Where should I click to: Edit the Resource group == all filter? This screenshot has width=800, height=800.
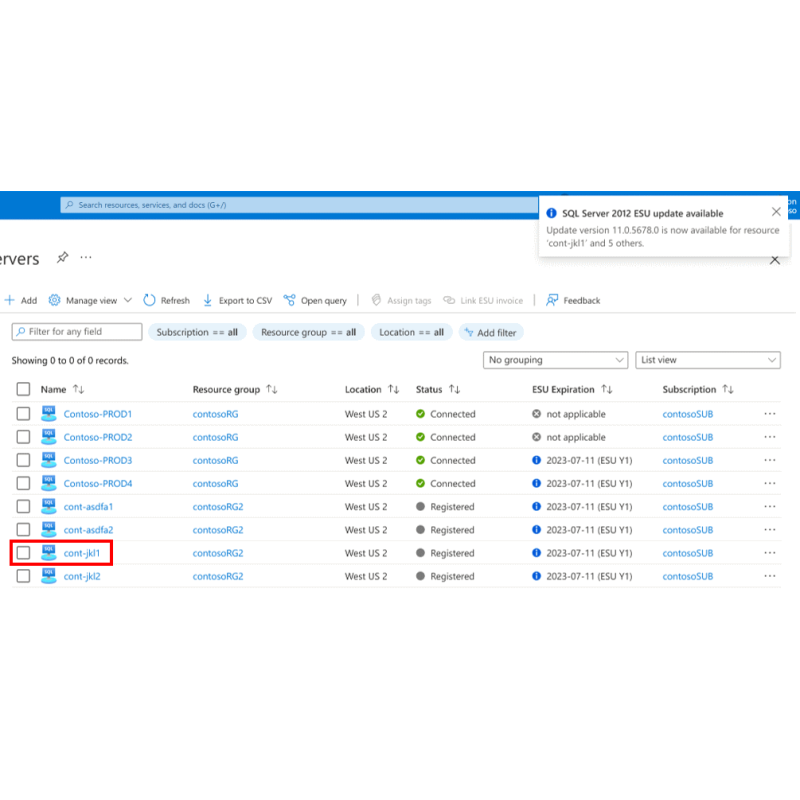click(x=308, y=332)
